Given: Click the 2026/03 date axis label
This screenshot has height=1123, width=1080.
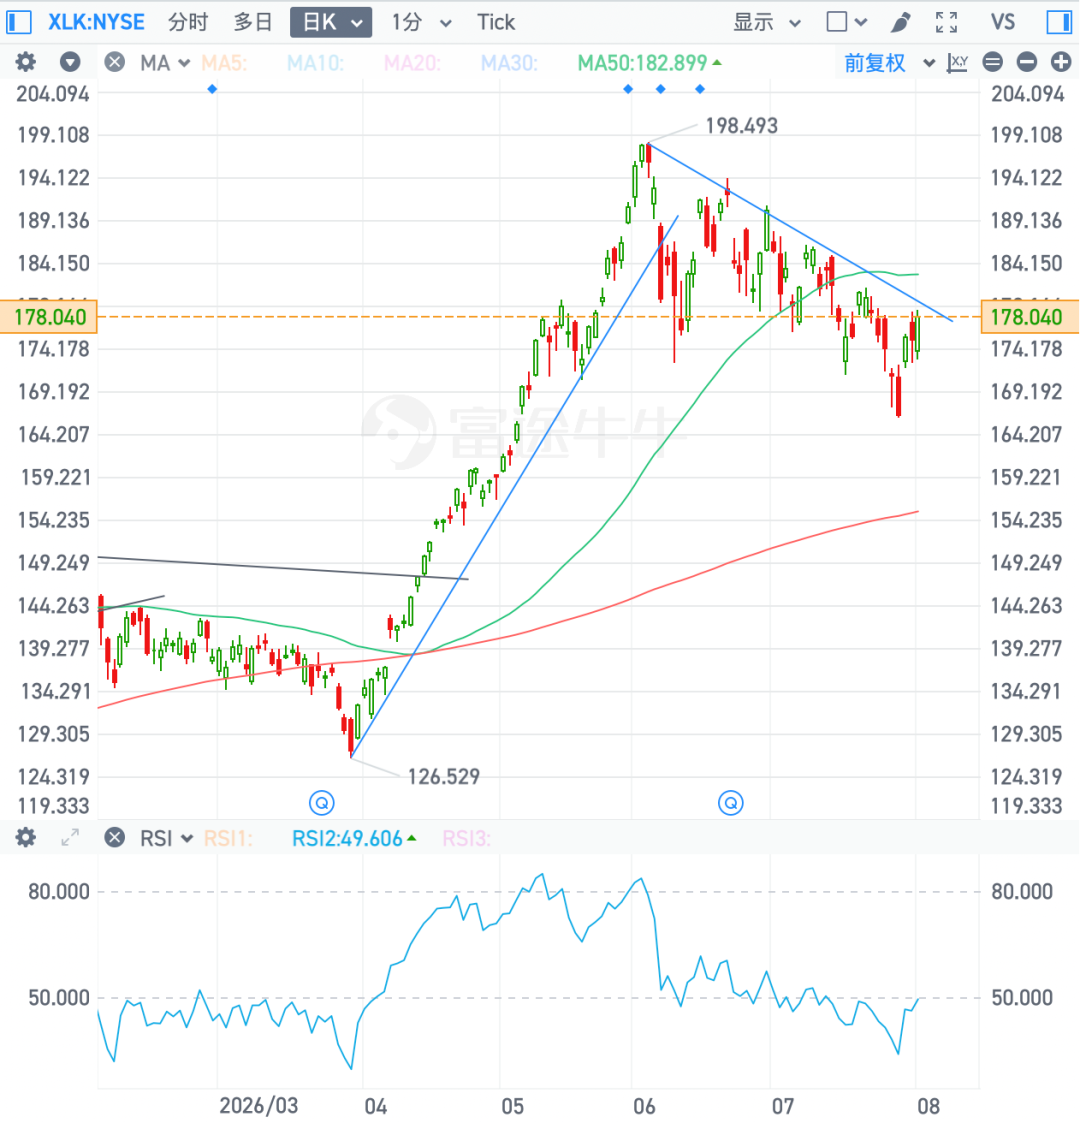Looking at the screenshot, I should (258, 1105).
